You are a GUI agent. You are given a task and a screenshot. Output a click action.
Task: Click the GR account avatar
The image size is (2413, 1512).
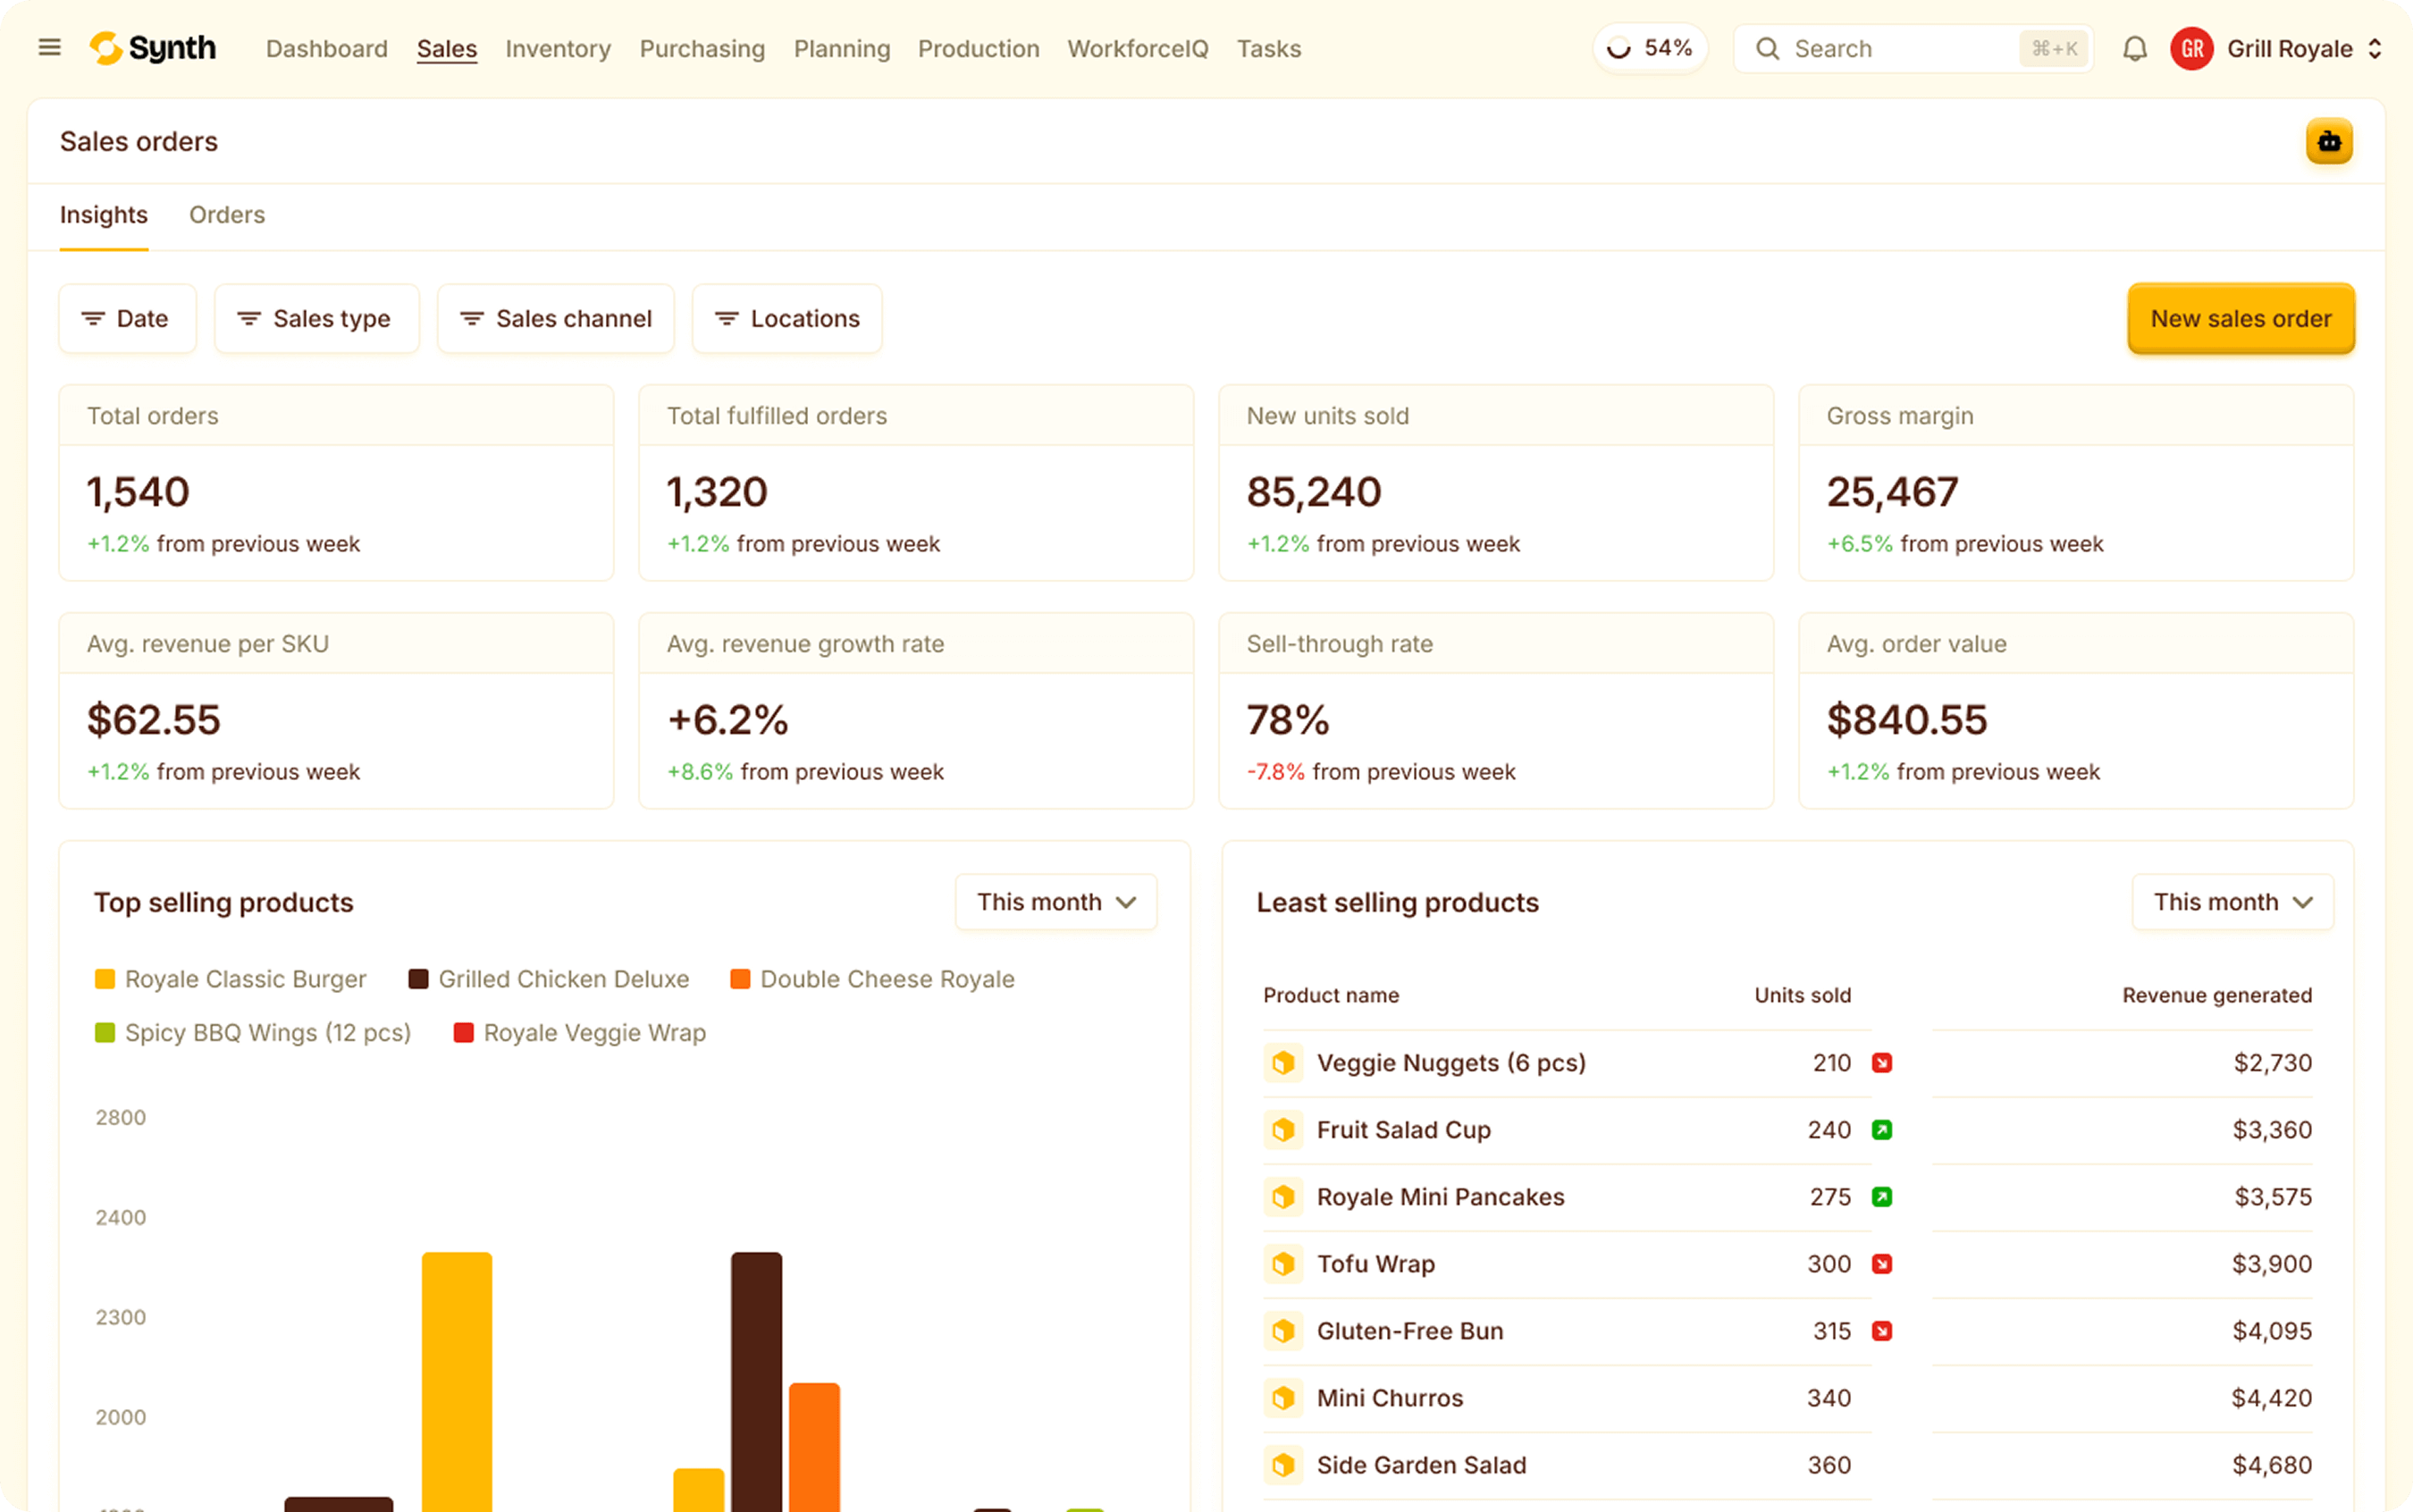click(x=2191, y=49)
